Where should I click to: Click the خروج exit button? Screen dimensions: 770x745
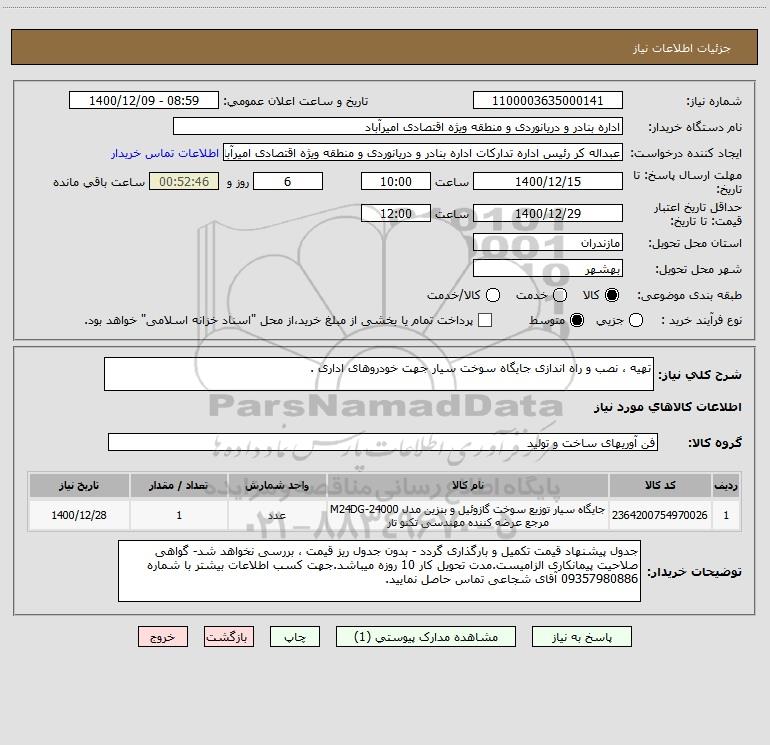(163, 637)
